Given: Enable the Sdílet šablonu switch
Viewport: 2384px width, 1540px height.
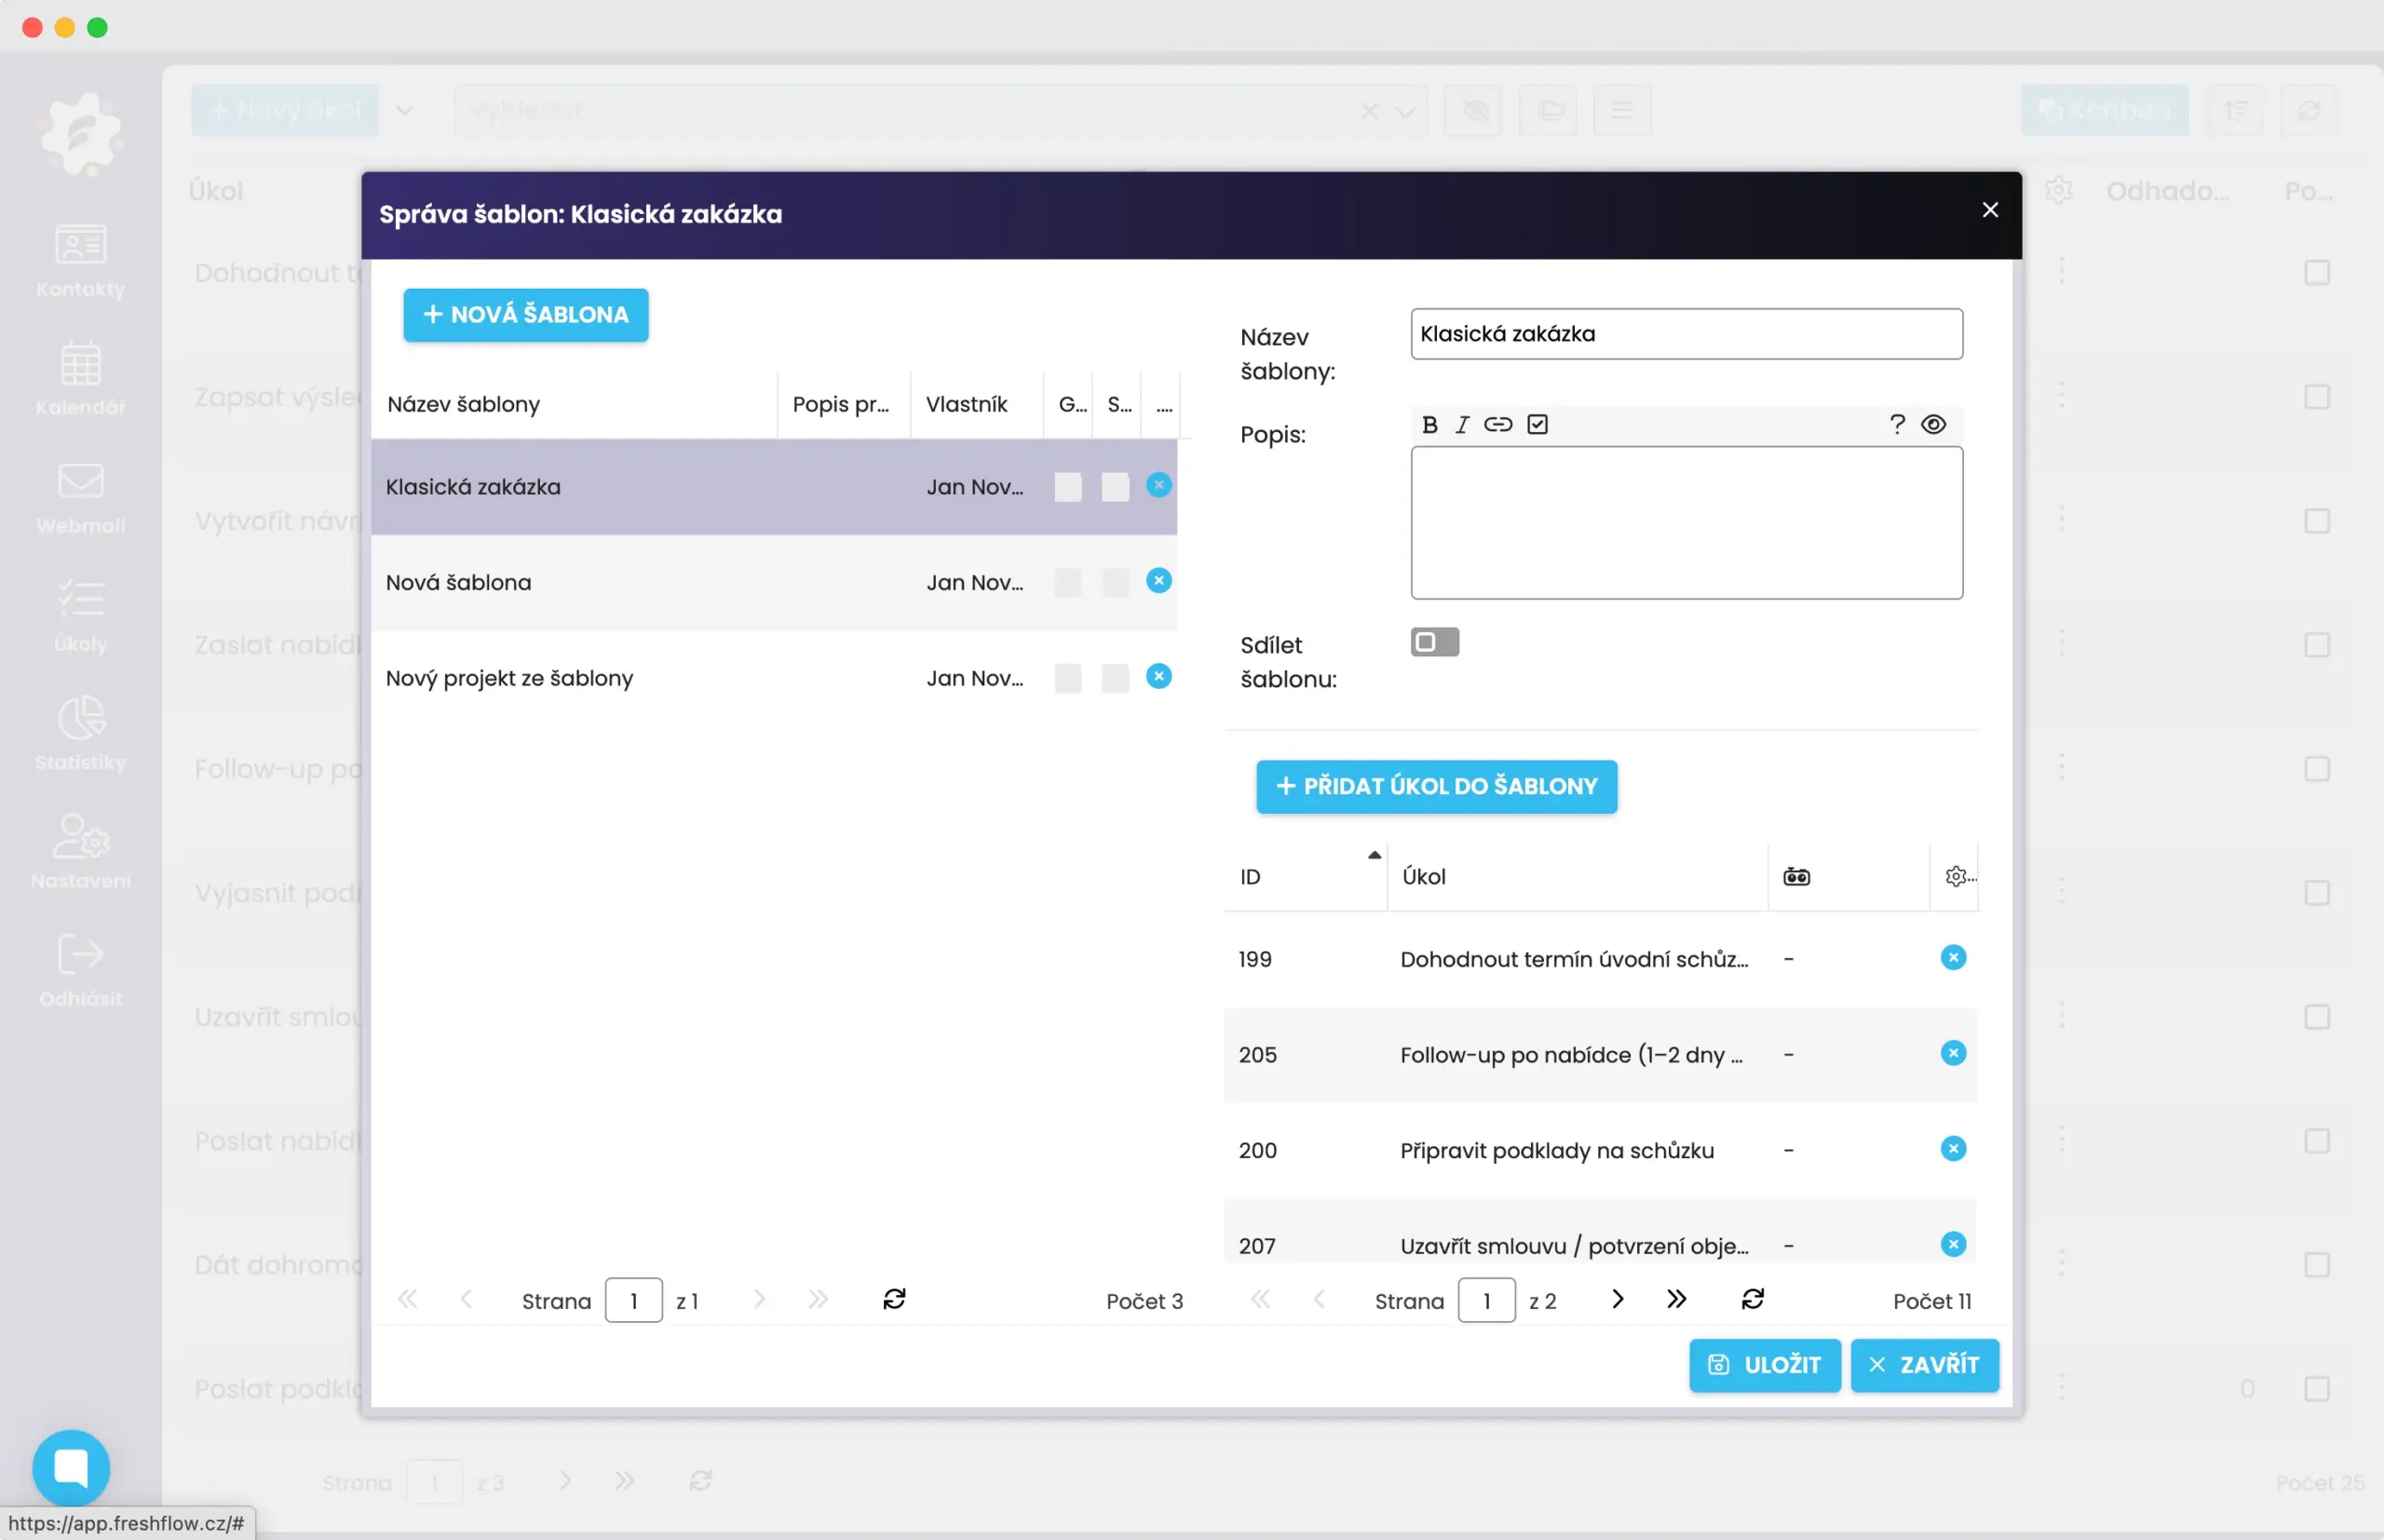Looking at the screenshot, I should click(x=1434, y=642).
